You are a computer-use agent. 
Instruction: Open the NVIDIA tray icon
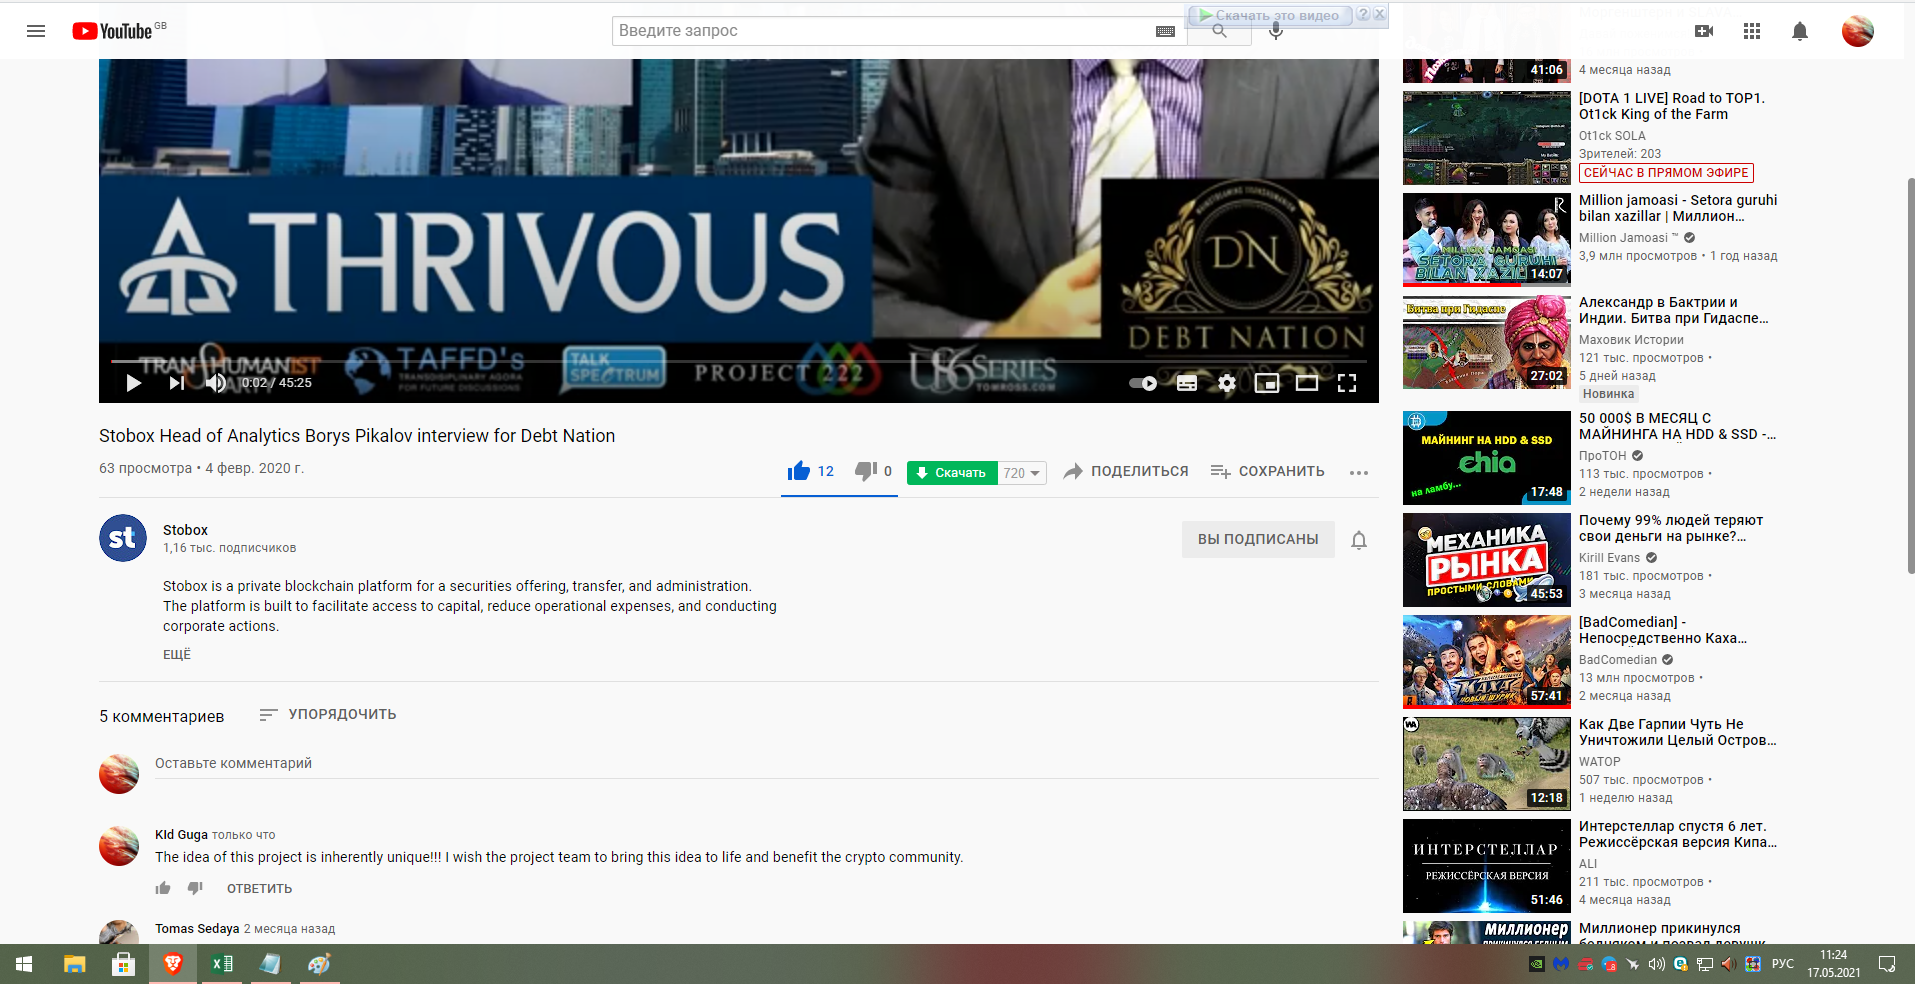pyautogui.click(x=1537, y=964)
